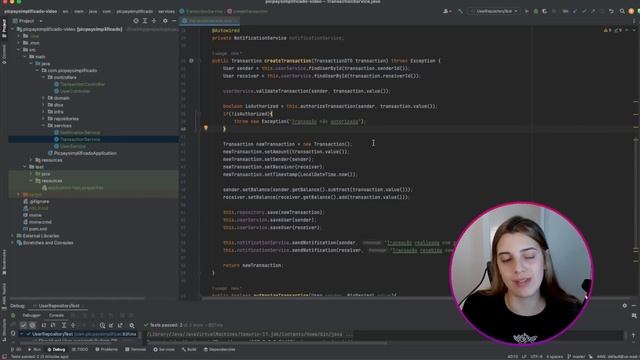Open PicpaysimplificadoApplication class

(82, 153)
